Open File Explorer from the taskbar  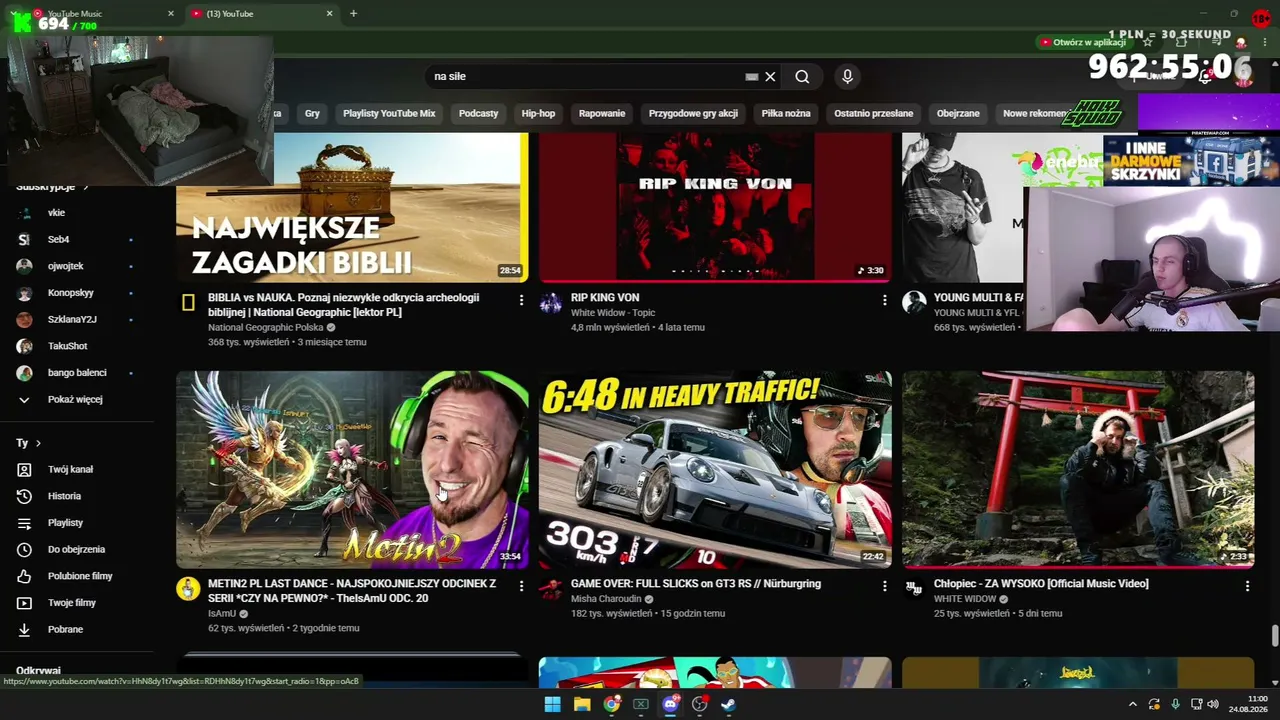[x=582, y=704]
